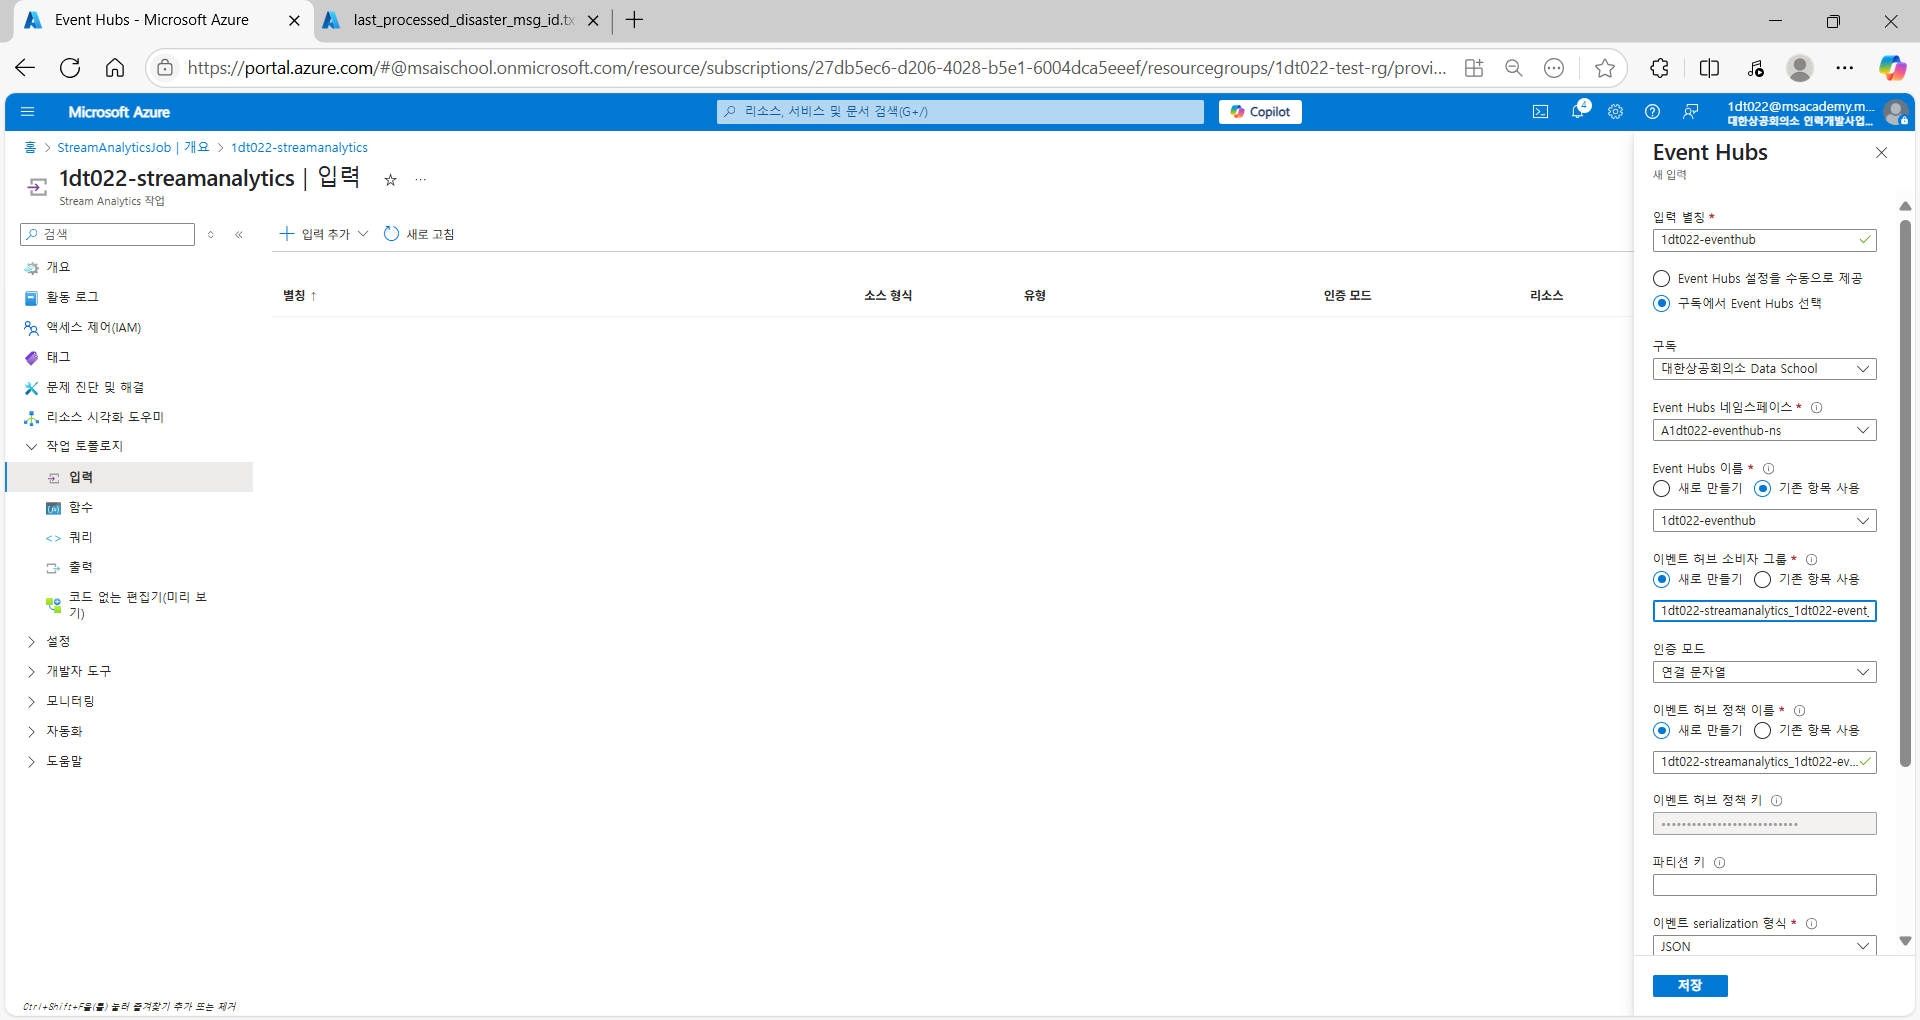The image size is (1920, 1020).
Task: Open the 구독 dropdown
Action: pos(1764,369)
